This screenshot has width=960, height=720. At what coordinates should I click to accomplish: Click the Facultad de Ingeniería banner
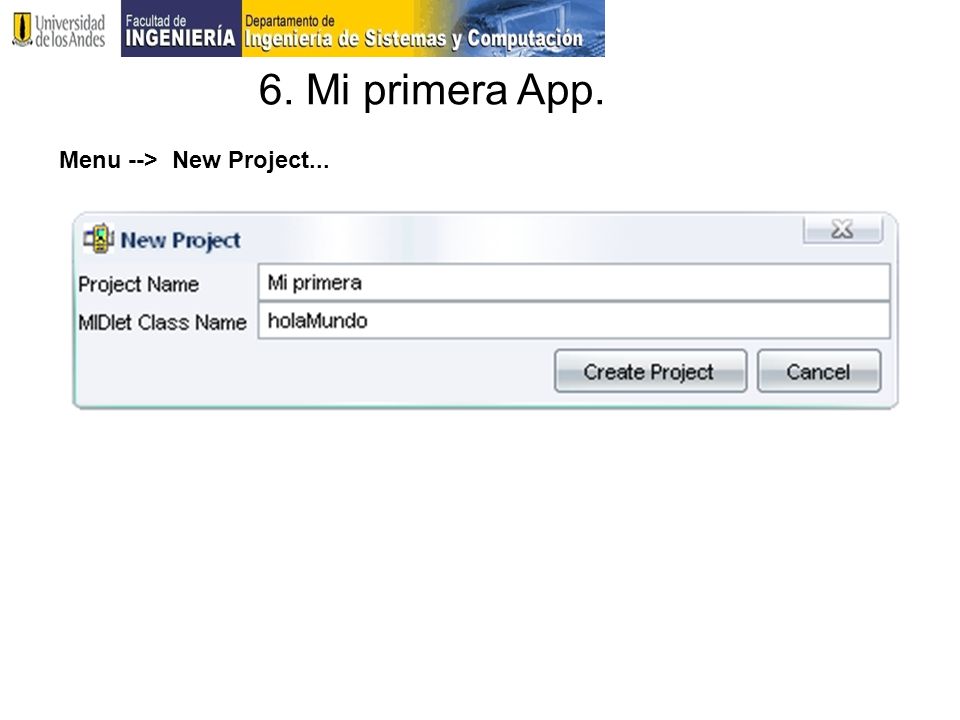tap(181, 29)
